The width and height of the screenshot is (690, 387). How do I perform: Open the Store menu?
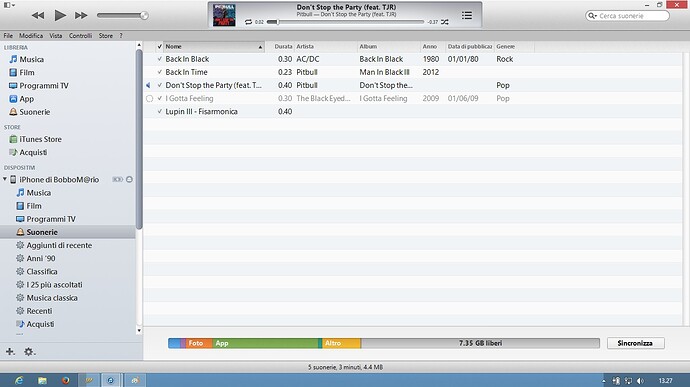coord(106,36)
